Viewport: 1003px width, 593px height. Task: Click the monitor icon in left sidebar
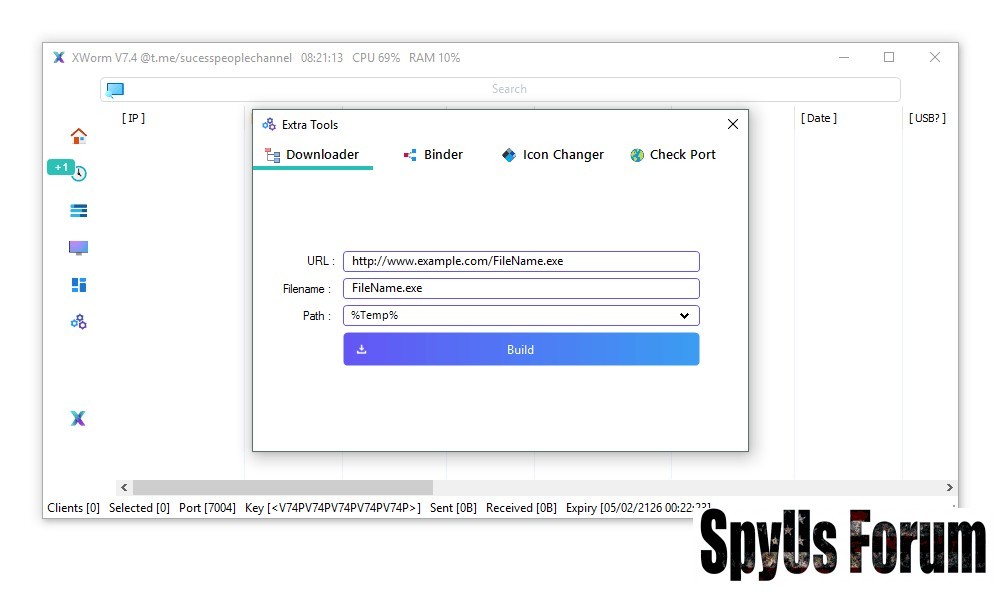point(79,247)
